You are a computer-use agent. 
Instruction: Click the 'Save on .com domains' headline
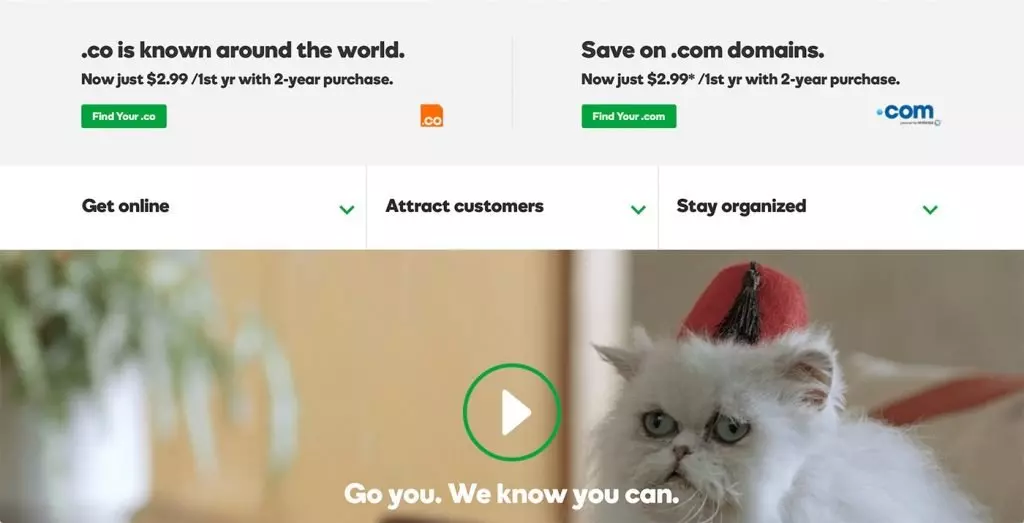[x=703, y=50]
